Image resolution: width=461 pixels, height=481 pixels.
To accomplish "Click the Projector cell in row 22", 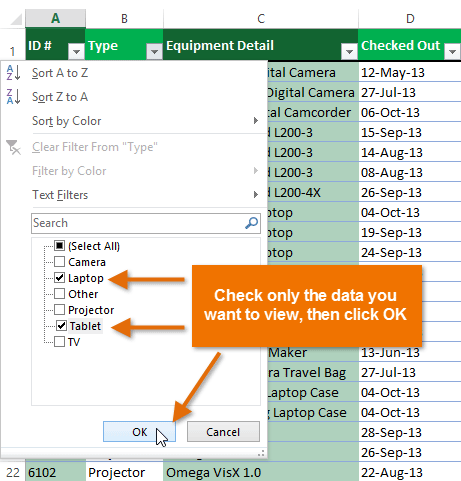I will 124,472.
